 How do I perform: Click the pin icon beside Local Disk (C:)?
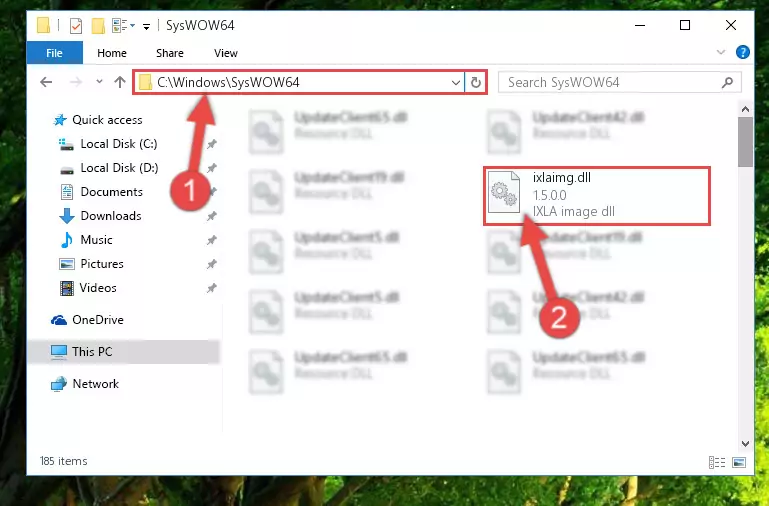(211, 144)
